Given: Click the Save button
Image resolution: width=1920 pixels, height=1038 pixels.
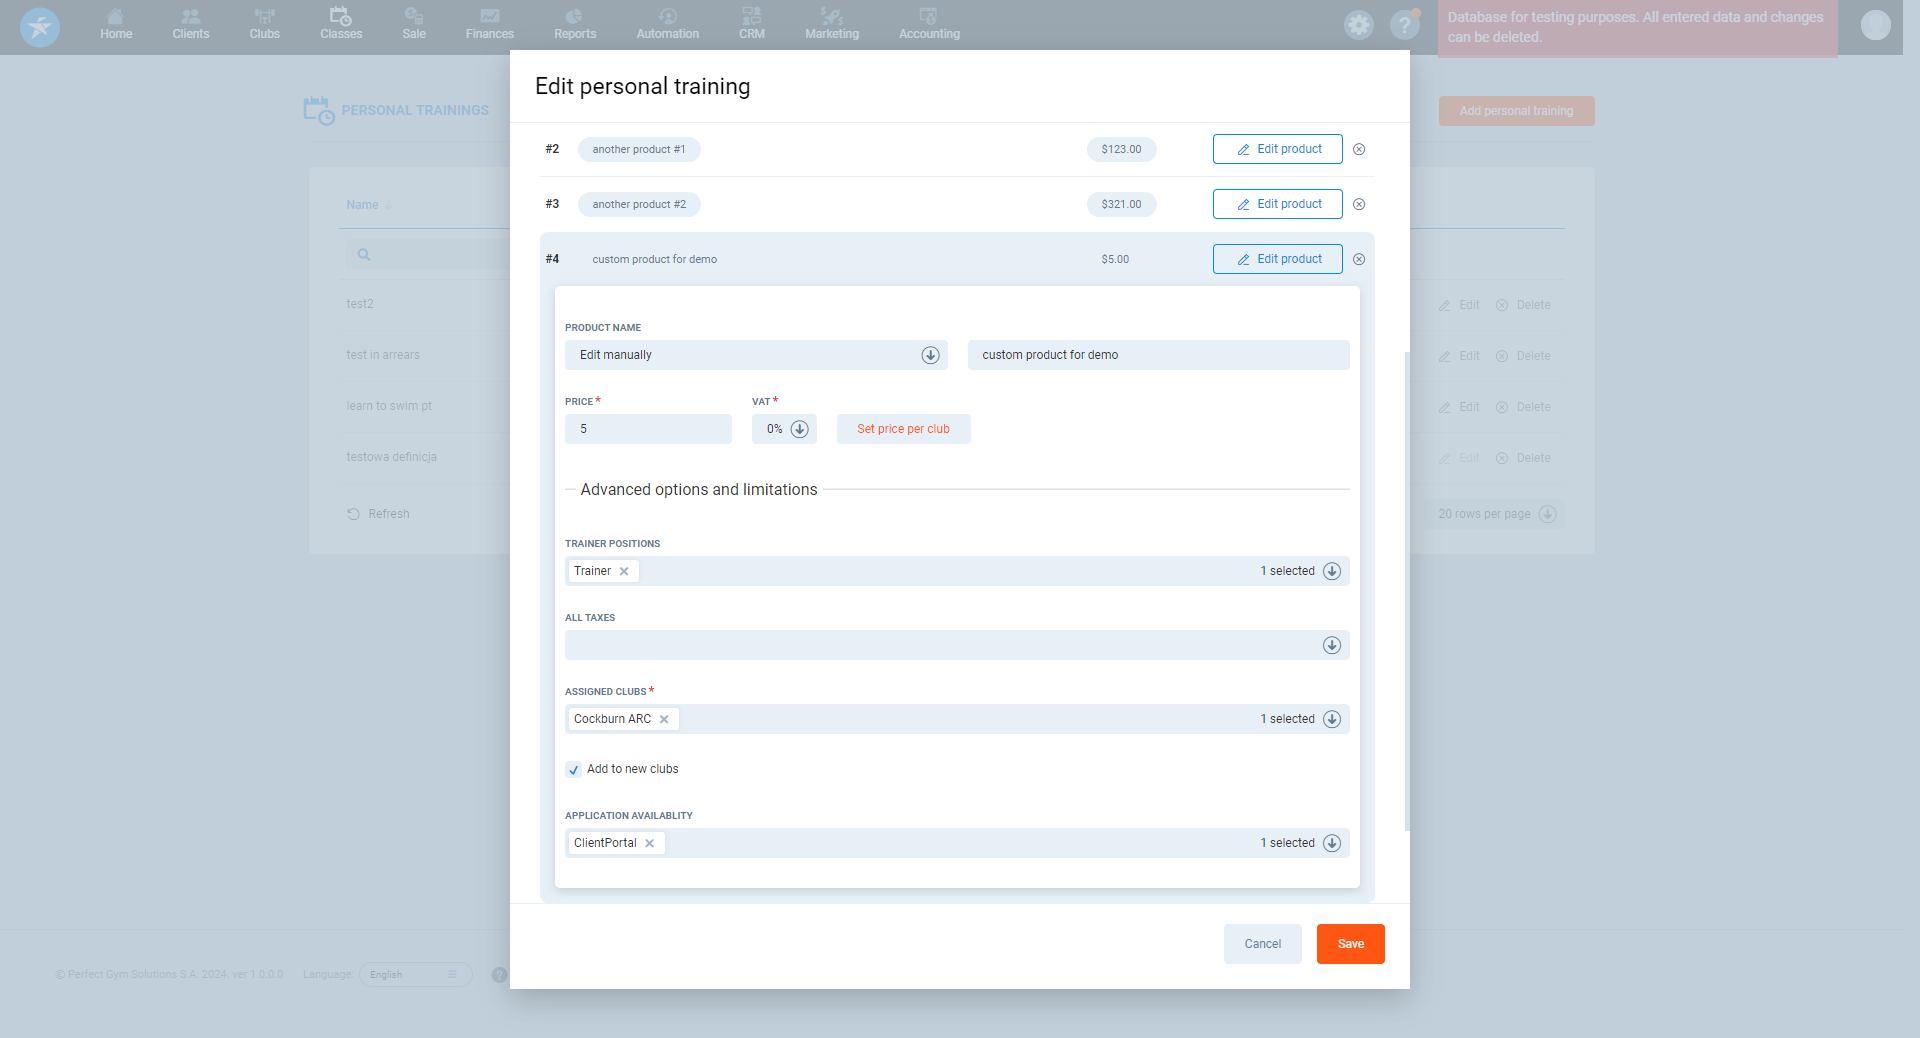Looking at the screenshot, I should (1350, 944).
